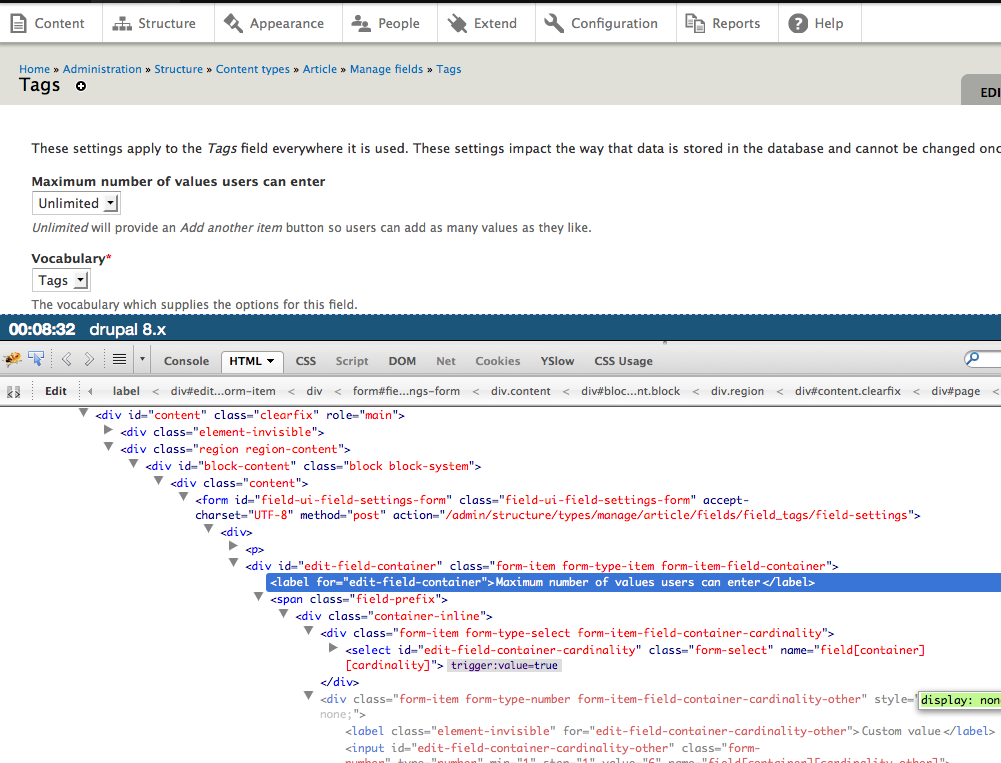Go forward with Firebug right arrow
1001x763 pixels.
pos(89,359)
